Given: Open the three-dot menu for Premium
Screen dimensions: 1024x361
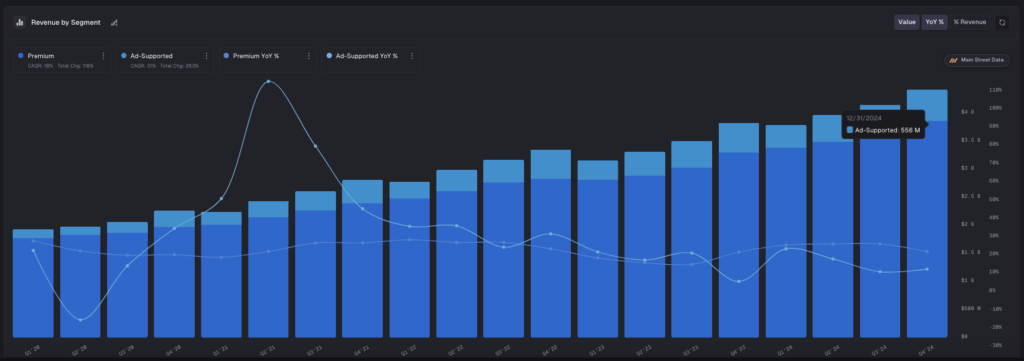Looking at the screenshot, I should click(103, 56).
